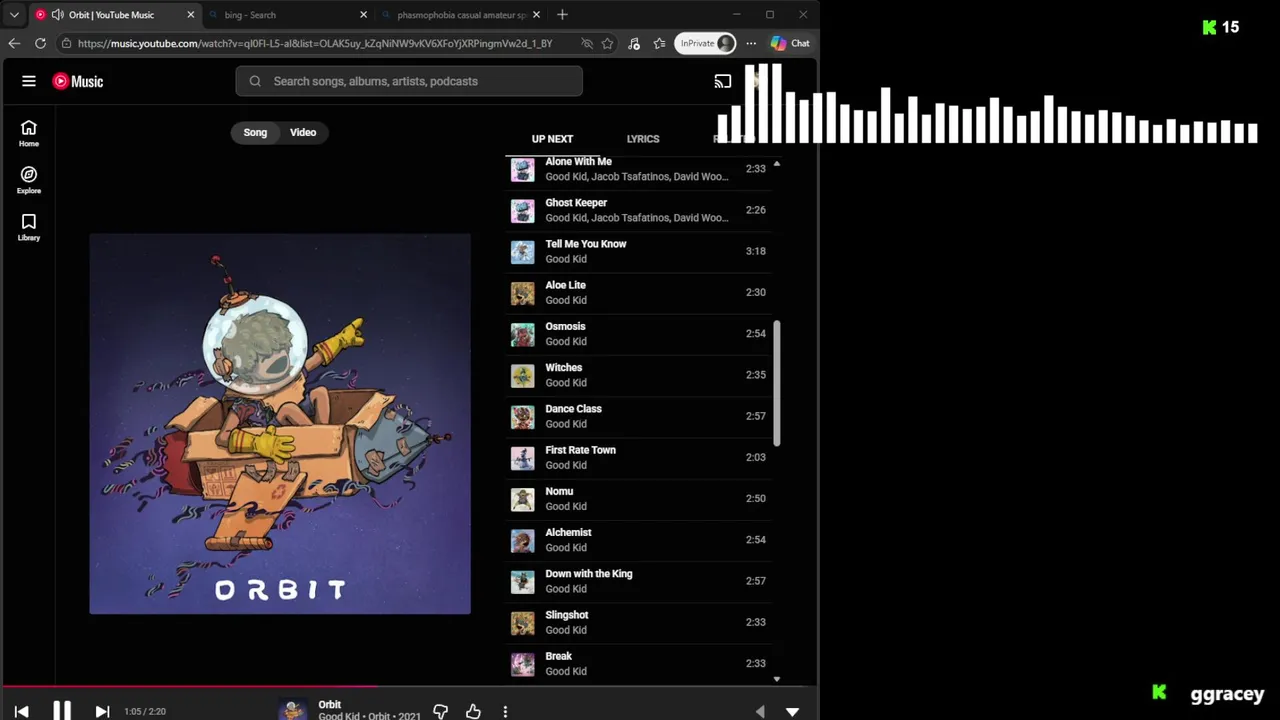1280x720 pixels.
Task: Open the YouTube Music hamburger menu
Action: click(x=29, y=81)
